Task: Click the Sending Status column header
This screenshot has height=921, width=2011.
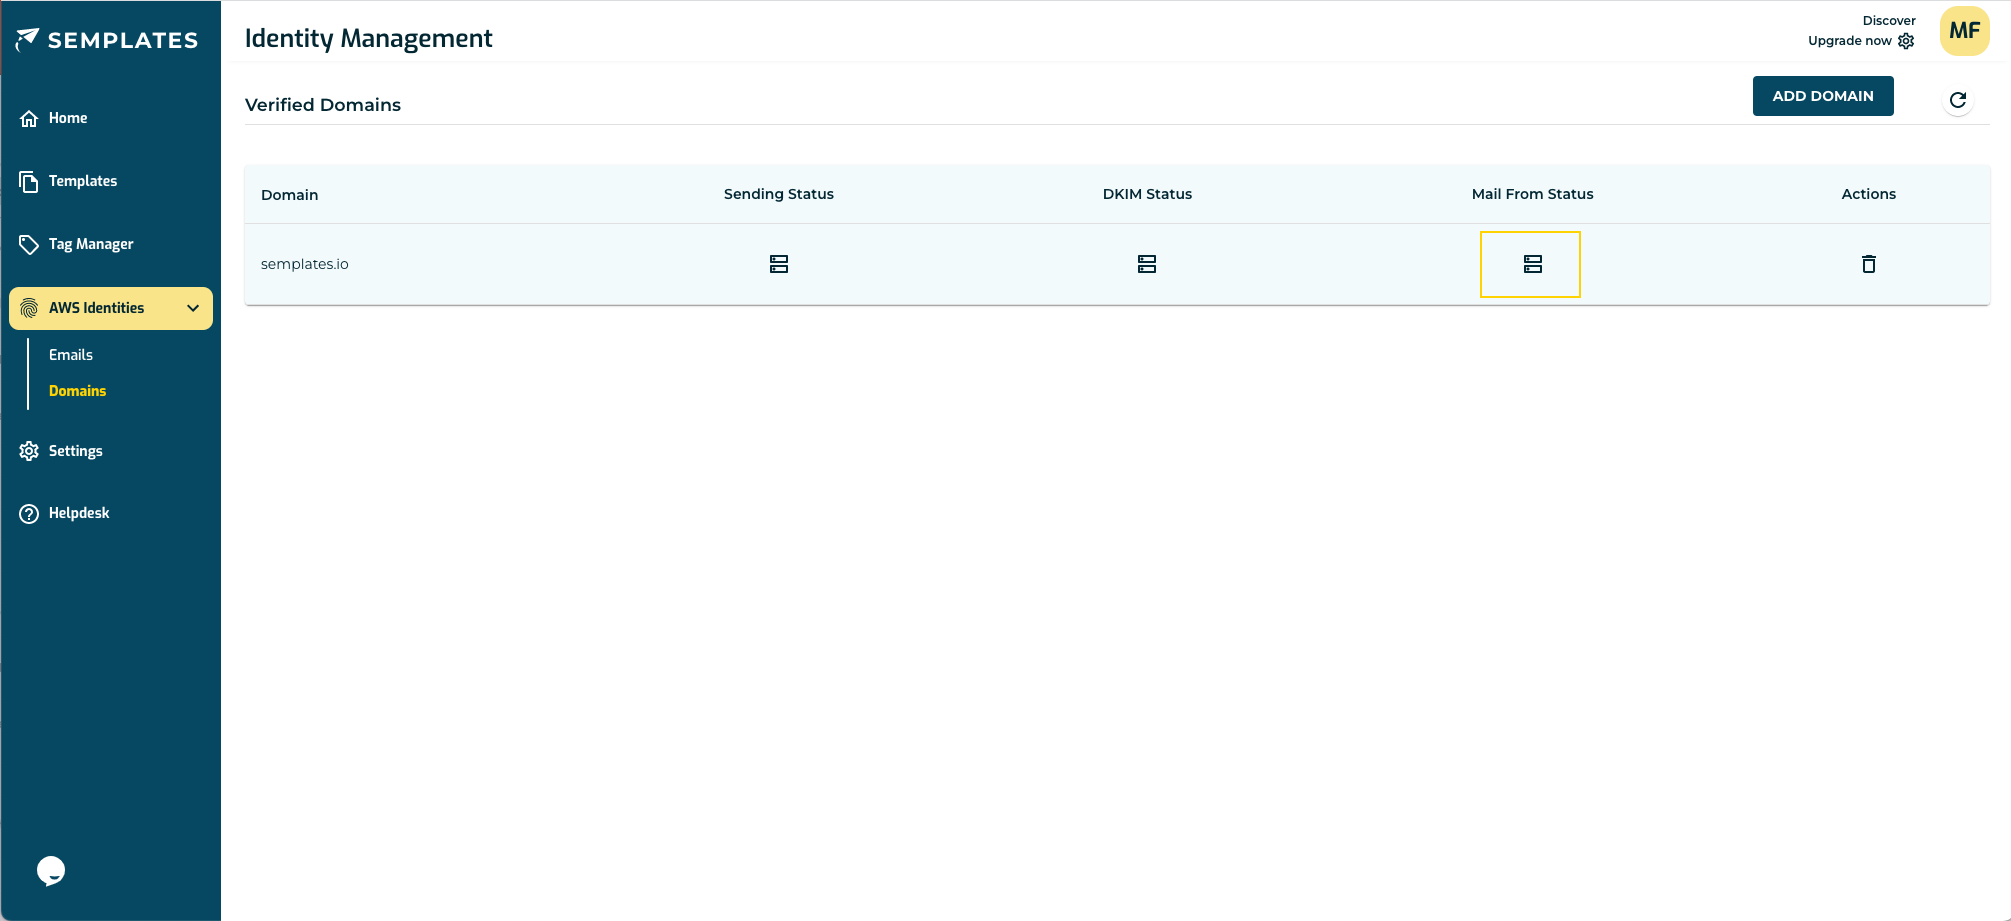Action: (779, 194)
